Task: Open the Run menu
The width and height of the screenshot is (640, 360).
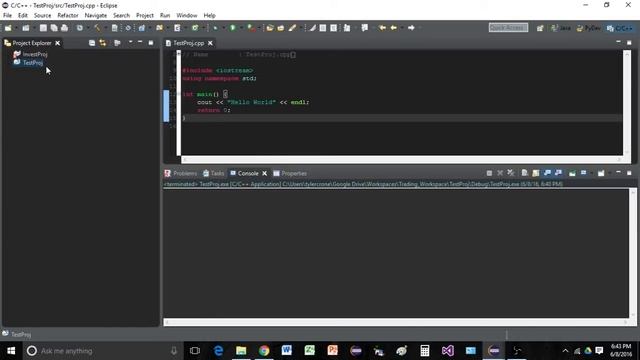Action: 165,16
